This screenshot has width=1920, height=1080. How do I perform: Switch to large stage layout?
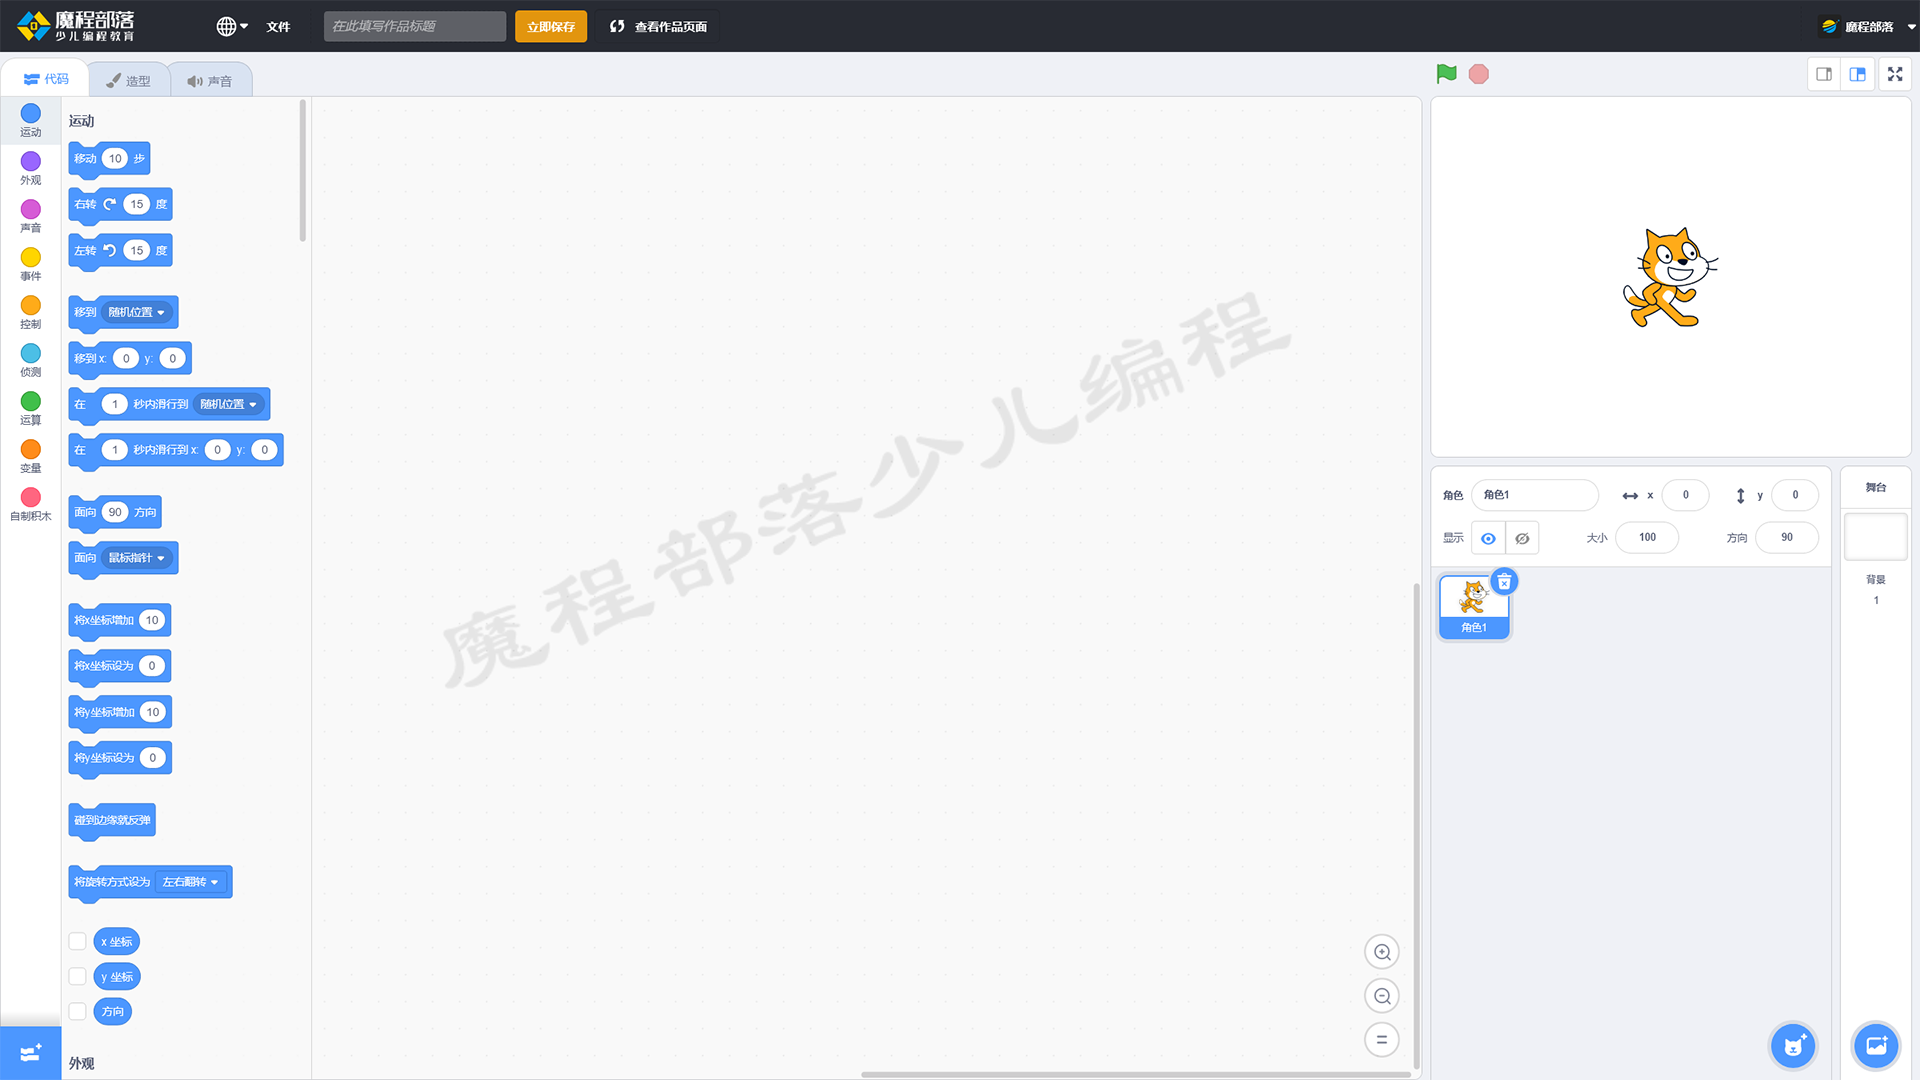point(1858,74)
